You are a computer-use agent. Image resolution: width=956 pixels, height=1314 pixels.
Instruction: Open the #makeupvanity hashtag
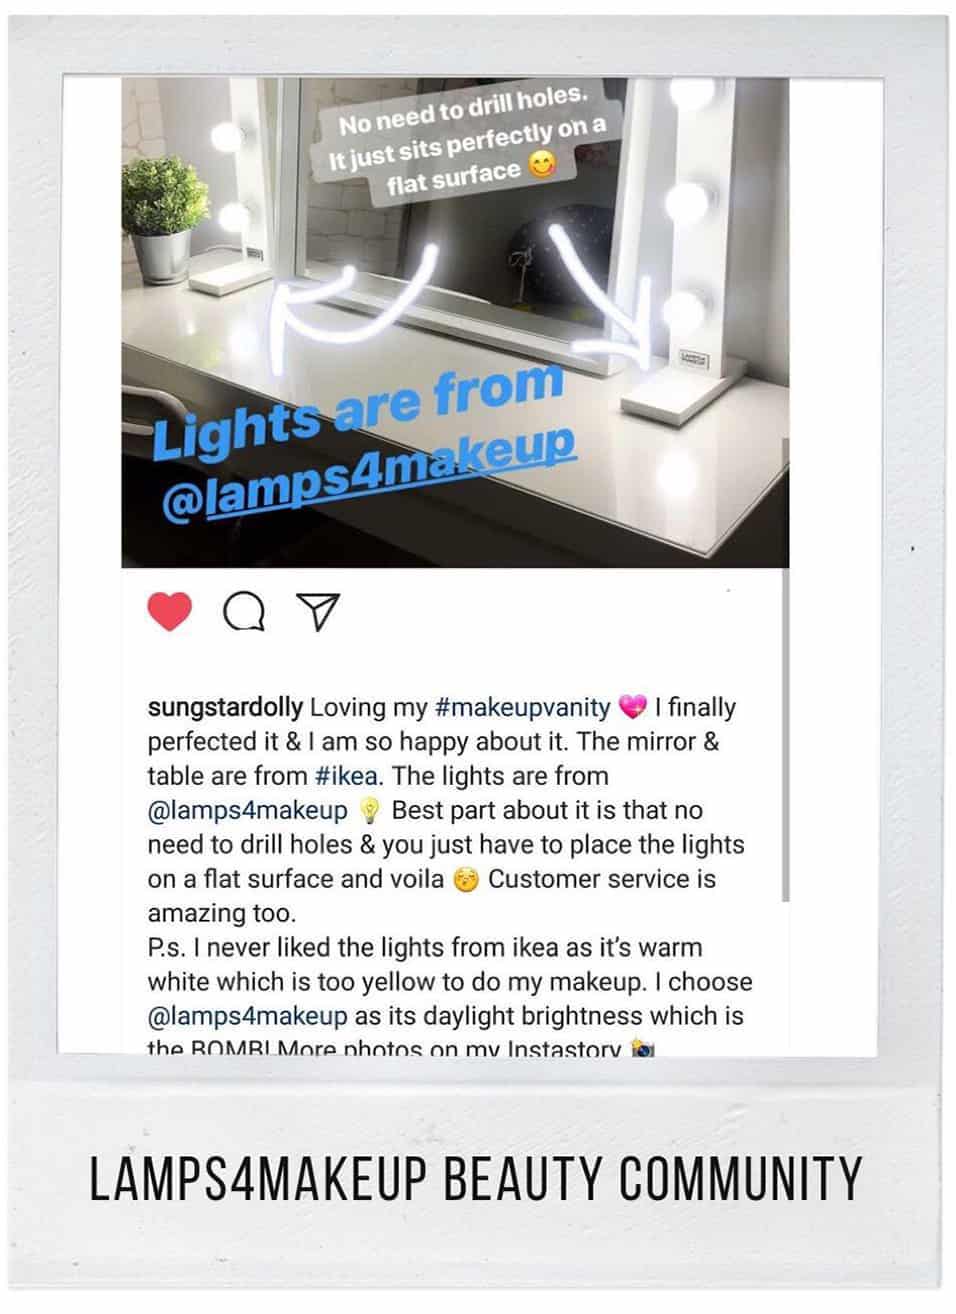523,707
